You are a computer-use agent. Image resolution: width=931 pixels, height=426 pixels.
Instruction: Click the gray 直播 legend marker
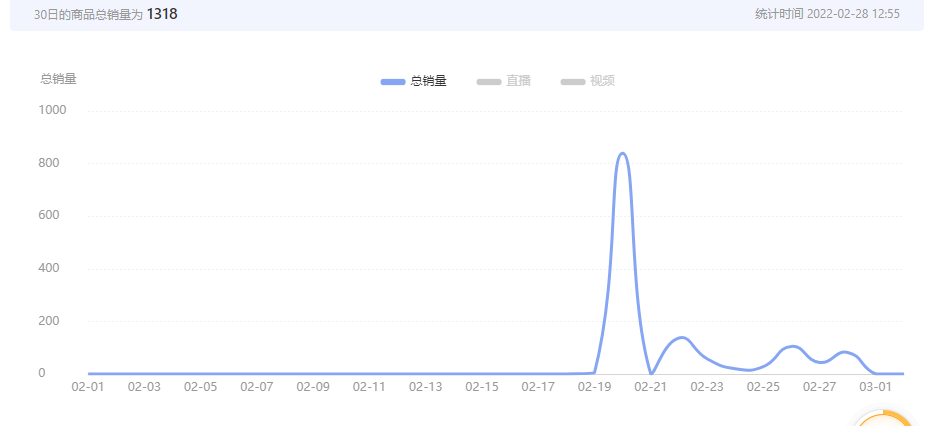489,81
